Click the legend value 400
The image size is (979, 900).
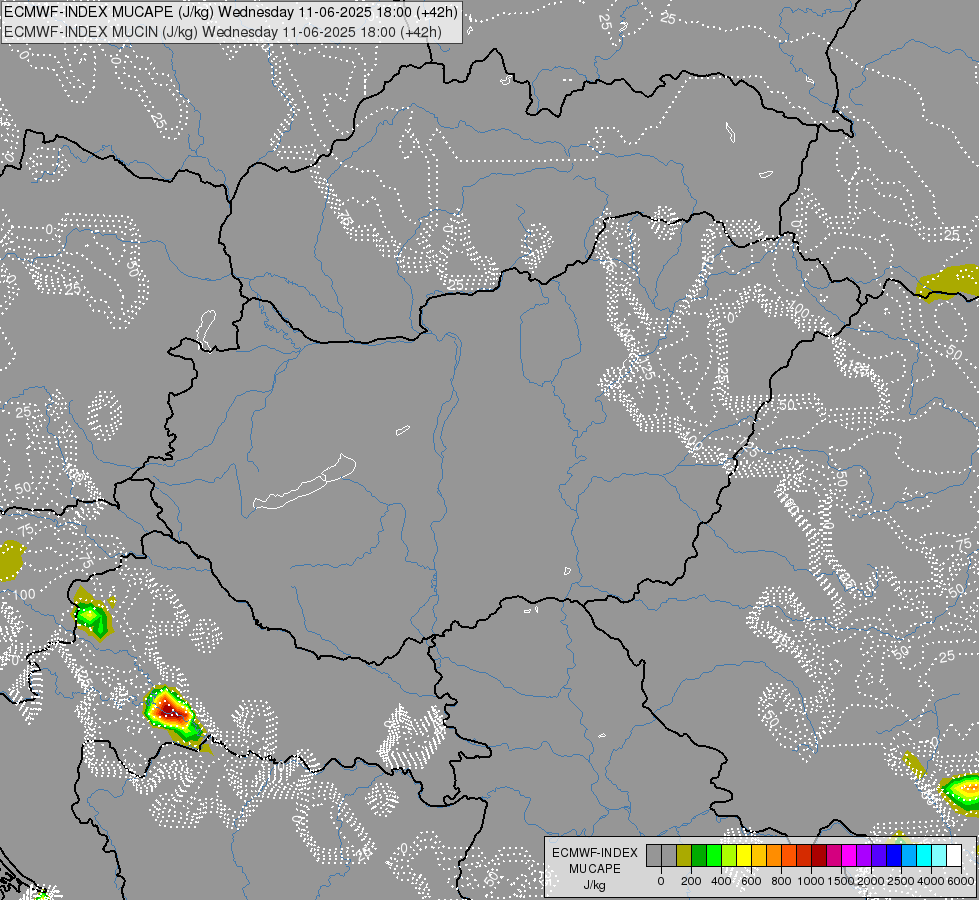[x=721, y=881]
